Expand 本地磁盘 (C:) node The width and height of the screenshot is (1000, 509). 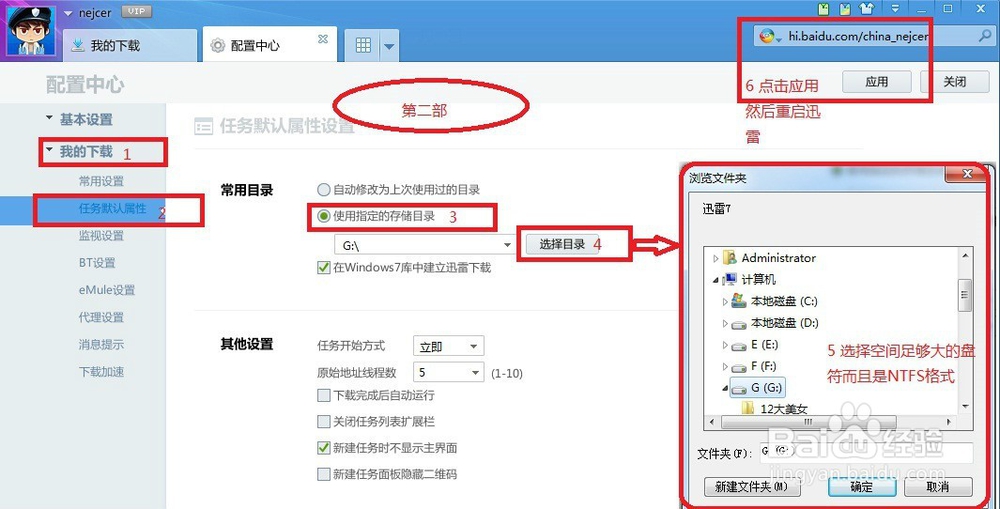pyautogui.click(x=725, y=302)
